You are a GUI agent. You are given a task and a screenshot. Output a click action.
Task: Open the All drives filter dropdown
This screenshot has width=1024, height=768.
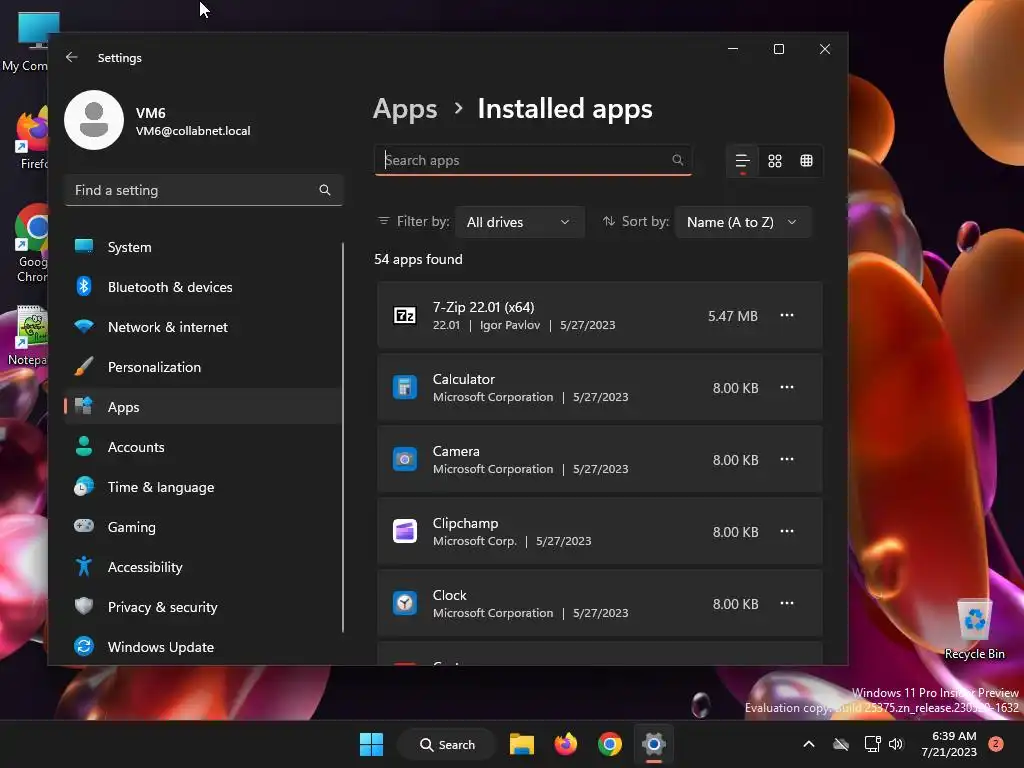pyautogui.click(x=519, y=222)
